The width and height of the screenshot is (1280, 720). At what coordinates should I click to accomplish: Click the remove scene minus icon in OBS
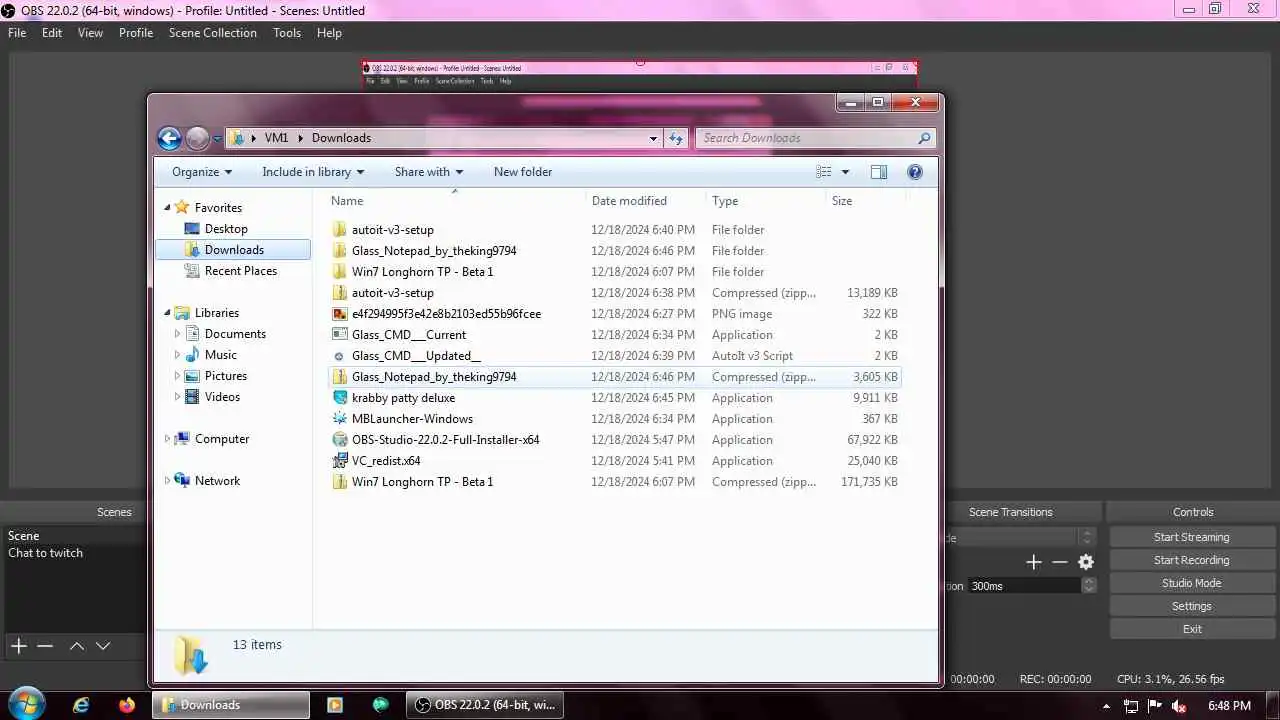45,646
